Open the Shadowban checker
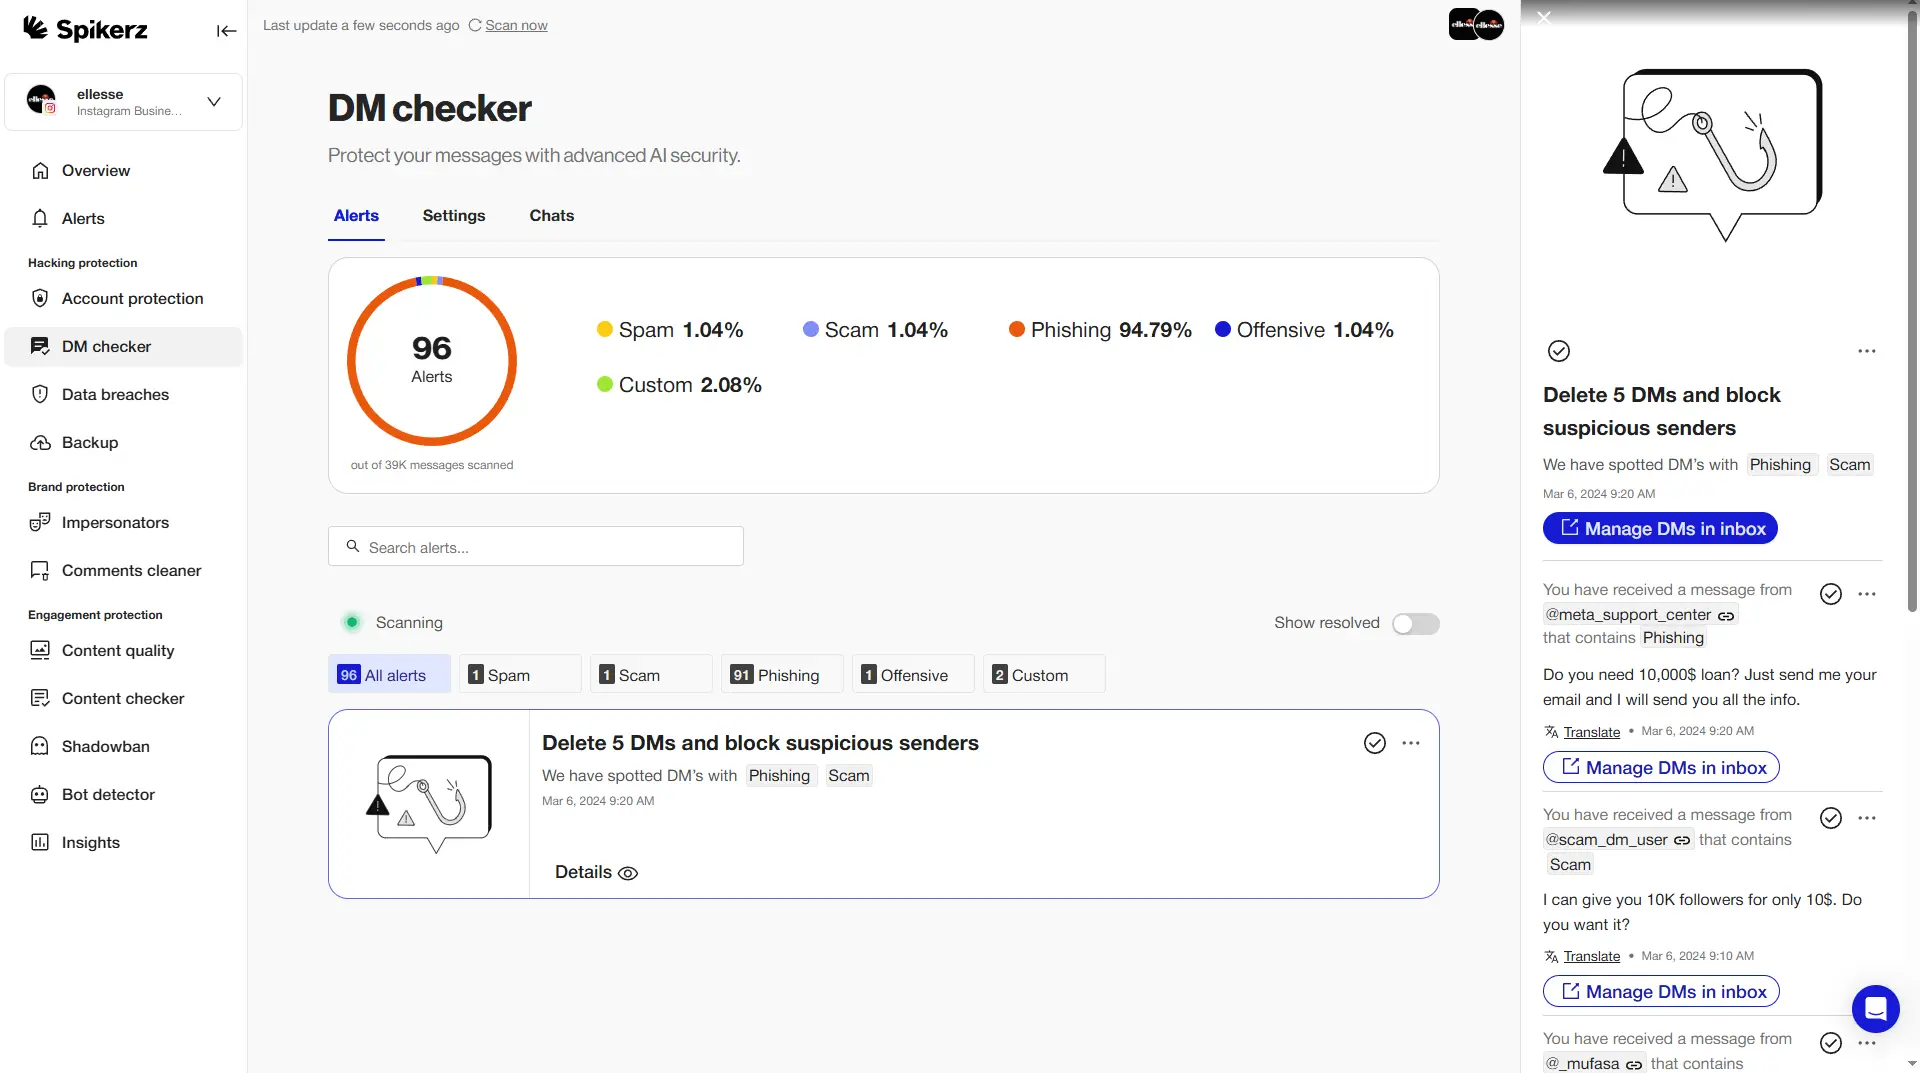This screenshot has height=1073, width=1920. pos(104,746)
